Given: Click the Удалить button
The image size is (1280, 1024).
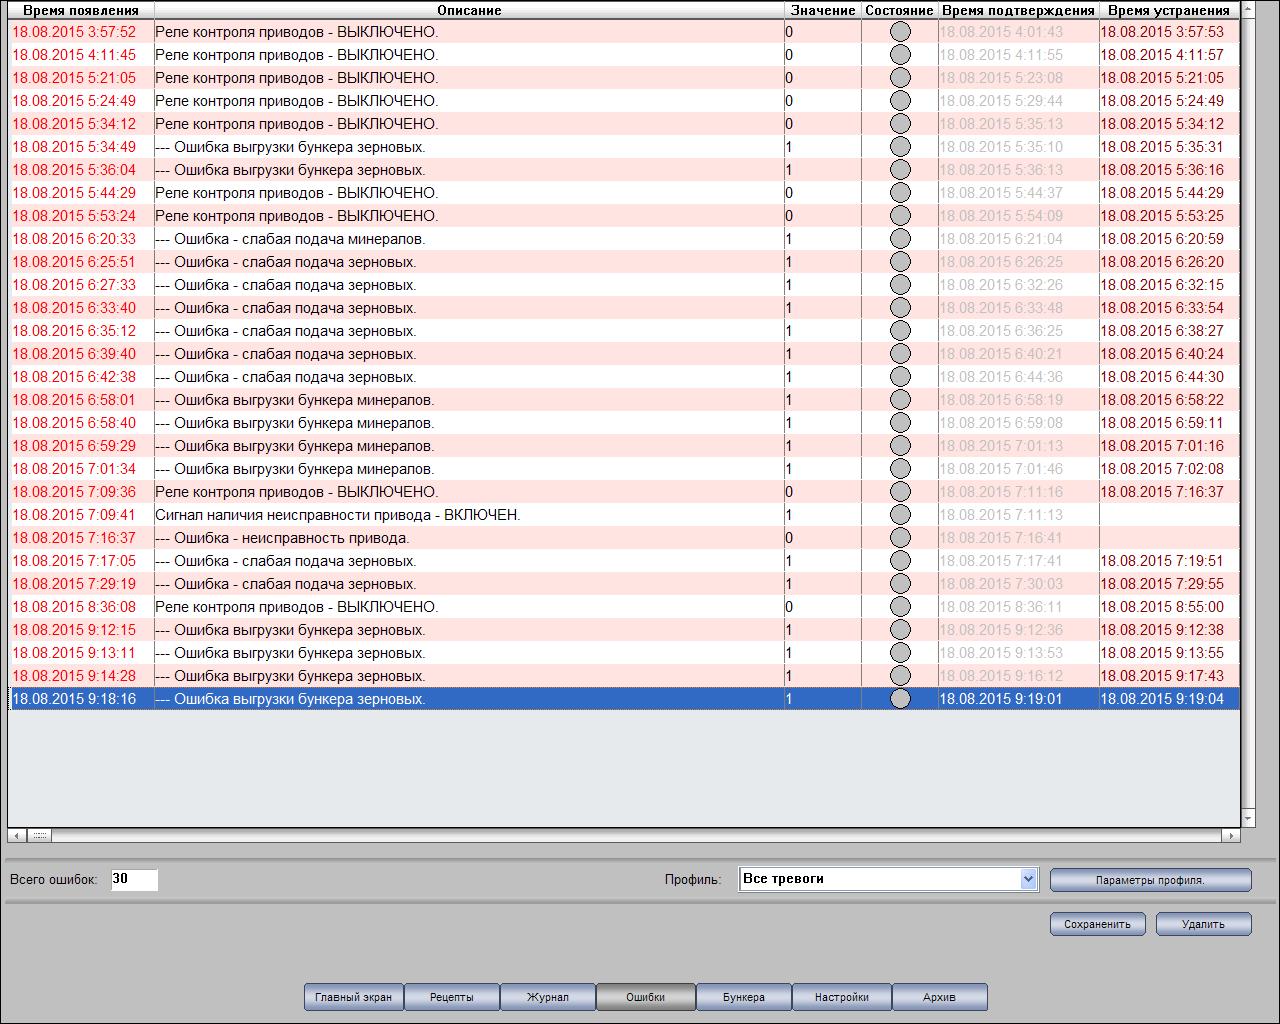Looking at the screenshot, I should (x=1203, y=924).
